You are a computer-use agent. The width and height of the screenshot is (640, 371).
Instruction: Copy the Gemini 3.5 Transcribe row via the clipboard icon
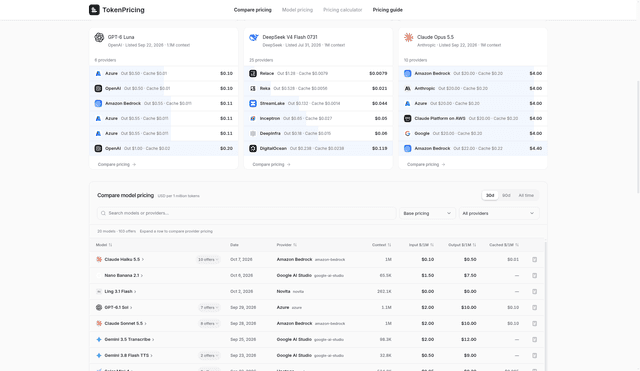[x=535, y=340]
